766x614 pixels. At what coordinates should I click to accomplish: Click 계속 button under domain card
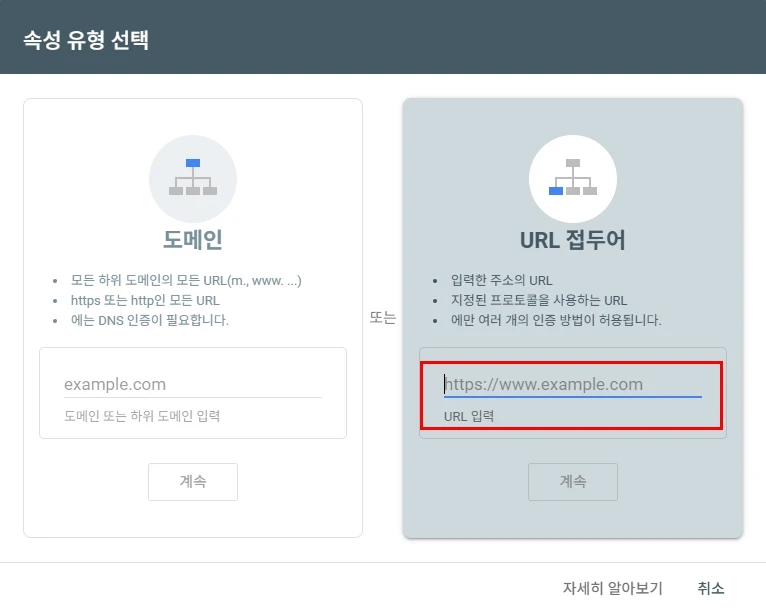pyautogui.click(x=193, y=482)
